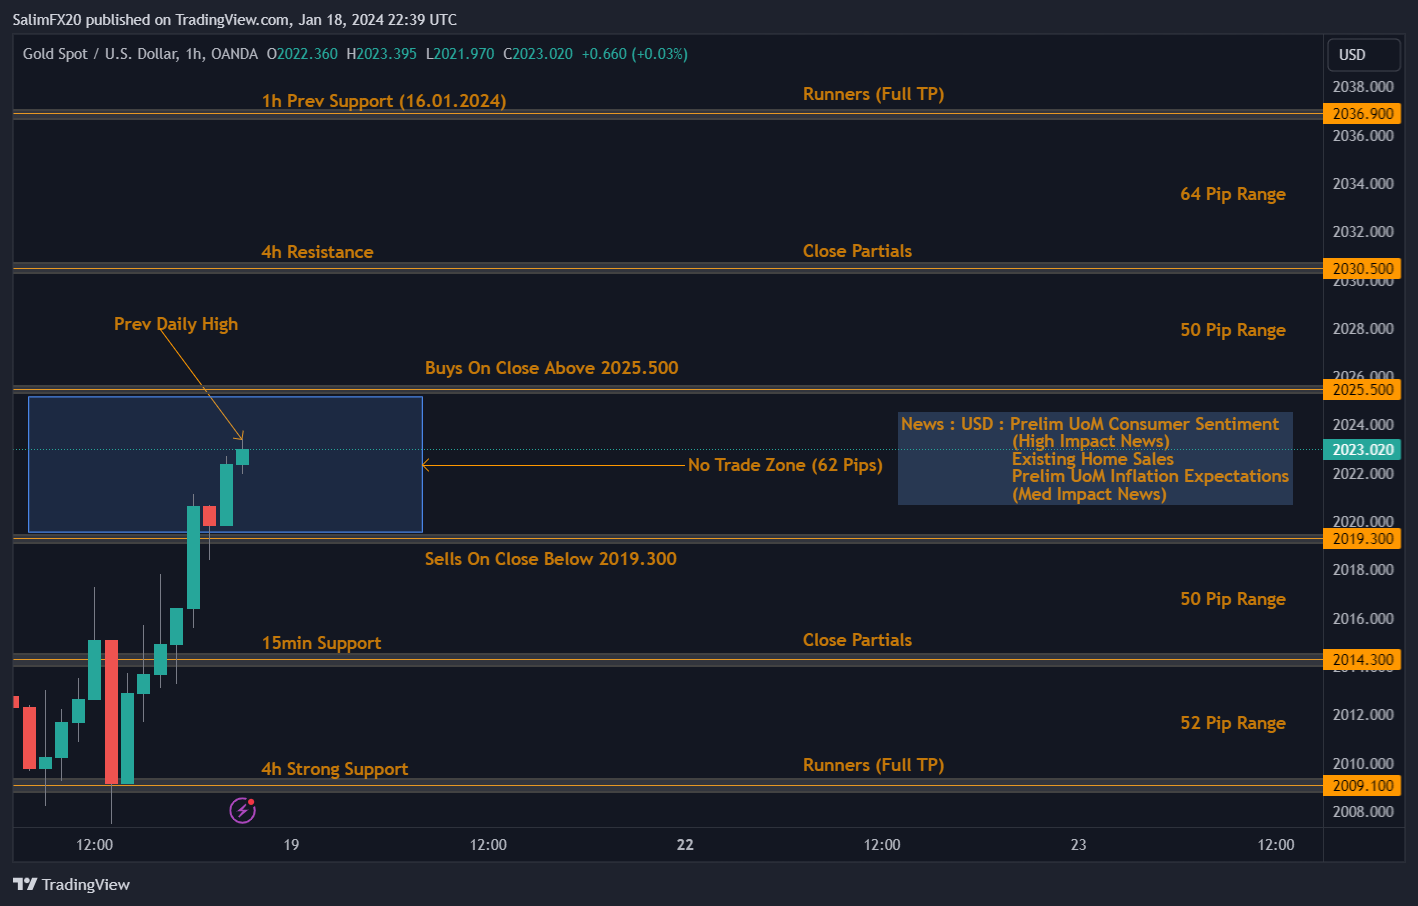The height and width of the screenshot is (906, 1418).
Task: Click the current price 2023.020 tag
Action: click(x=1362, y=450)
